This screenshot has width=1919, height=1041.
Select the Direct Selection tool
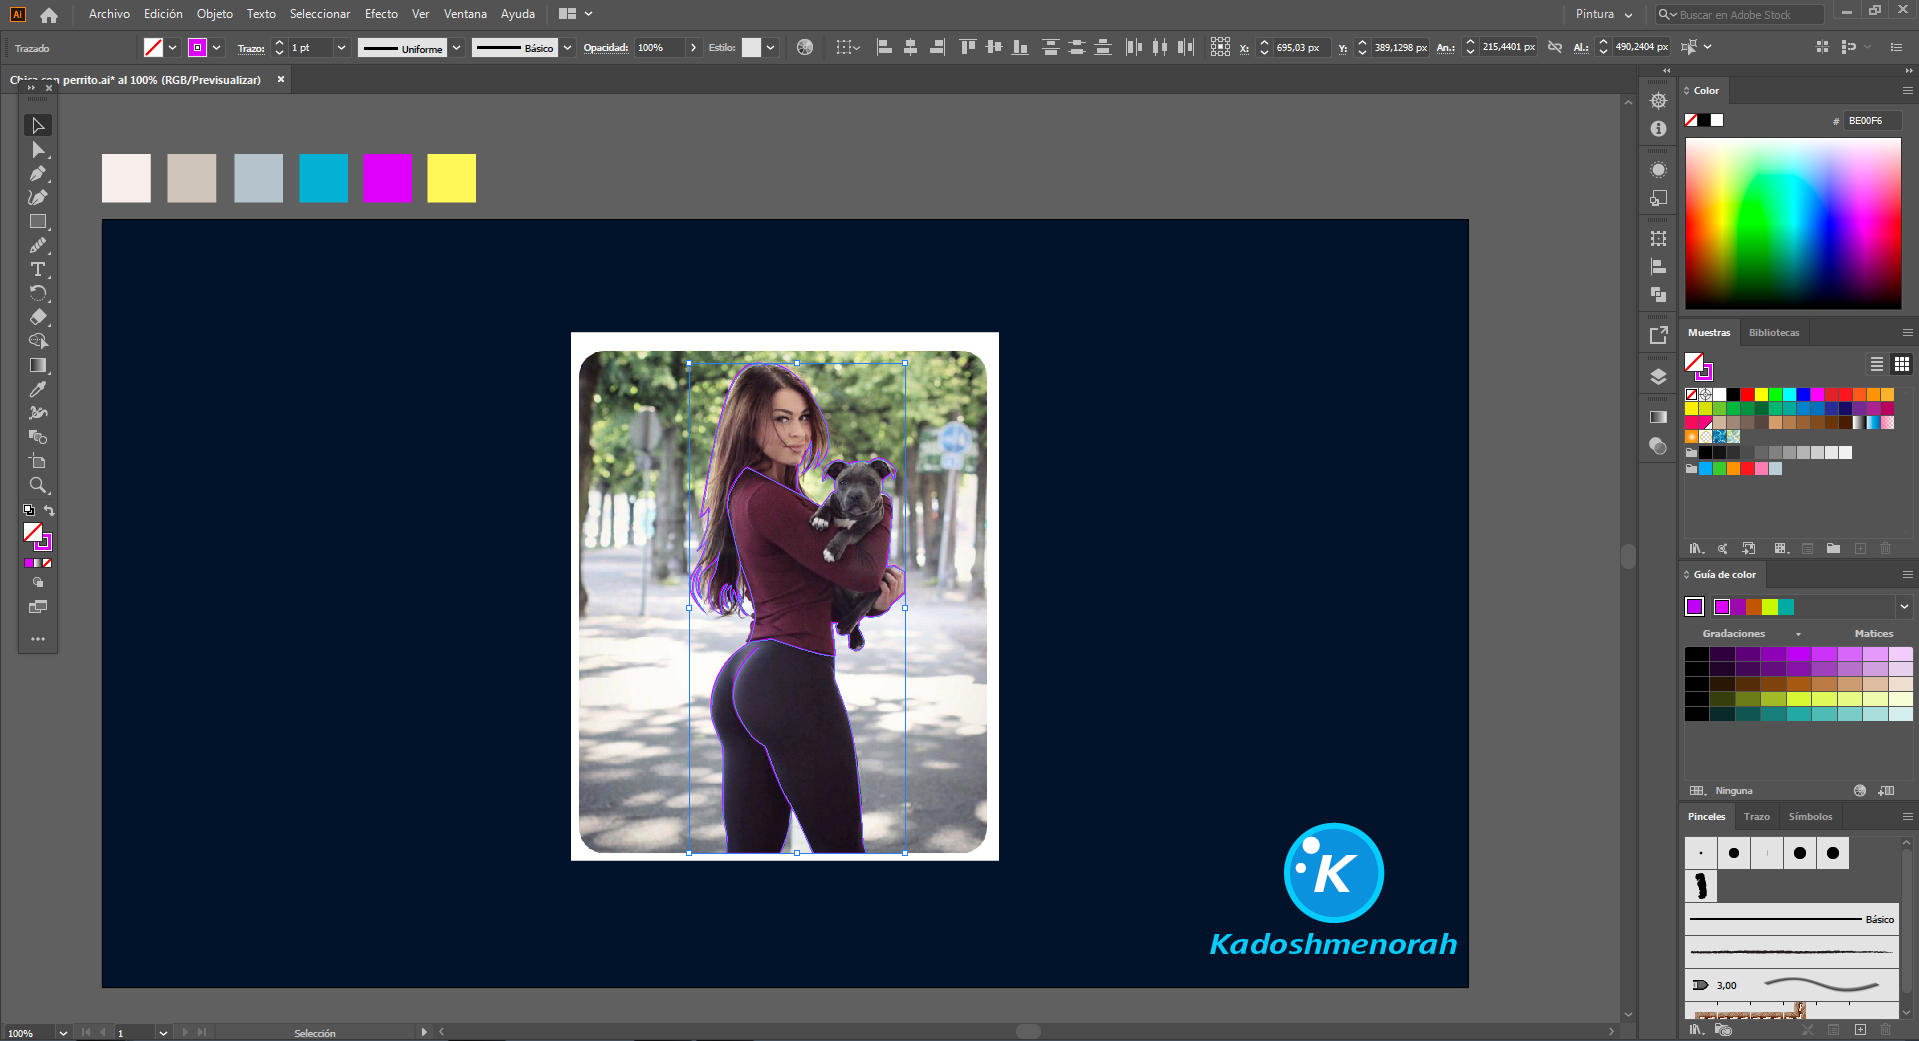coord(38,150)
